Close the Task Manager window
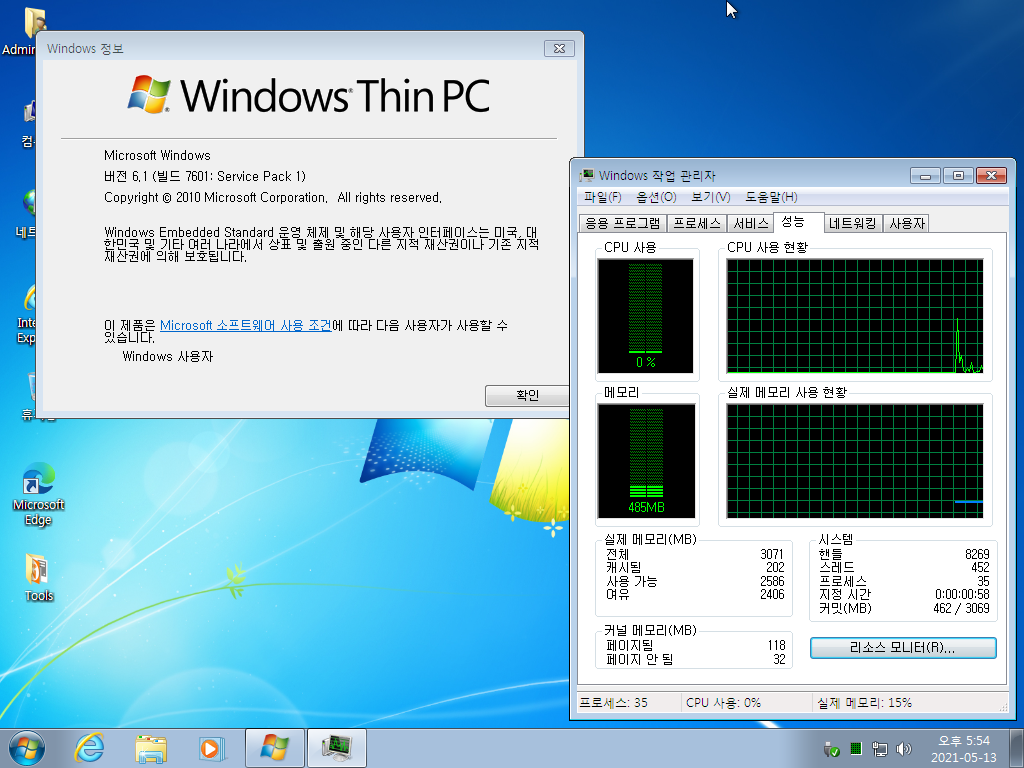The width and height of the screenshot is (1024, 768). [x=991, y=176]
